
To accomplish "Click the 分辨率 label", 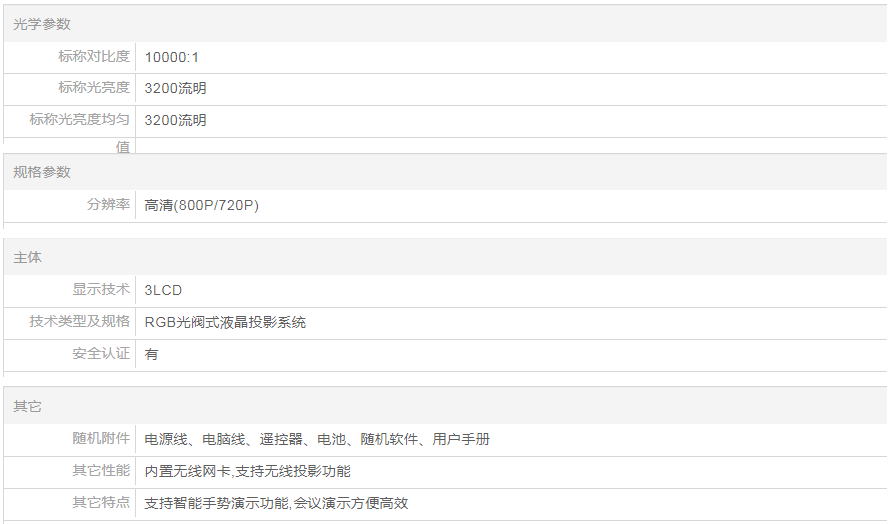I will point(108,205).
